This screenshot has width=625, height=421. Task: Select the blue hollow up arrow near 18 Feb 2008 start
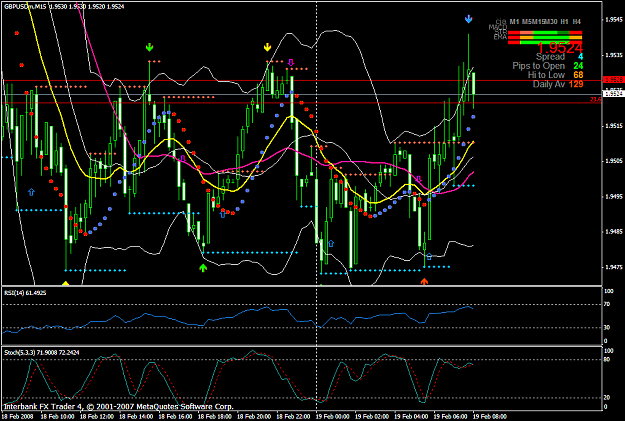coord(31,192)
